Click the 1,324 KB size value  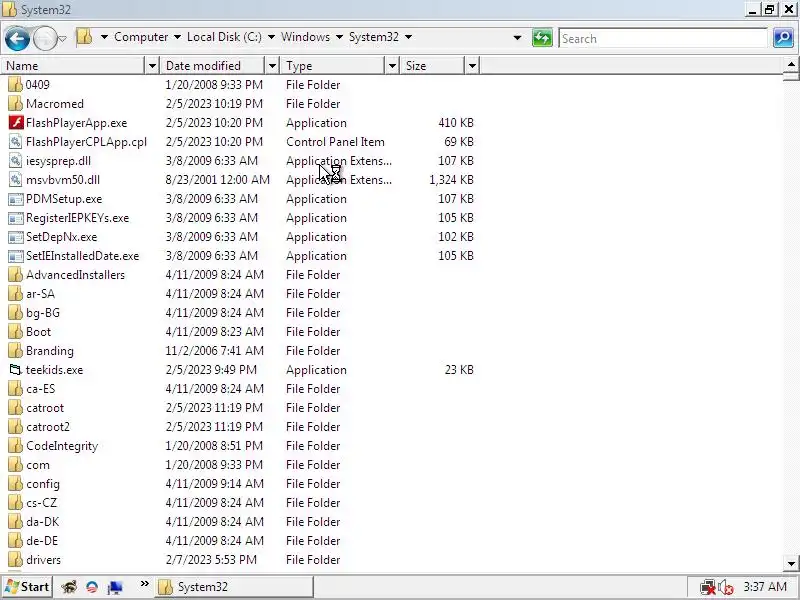point(451,180)
